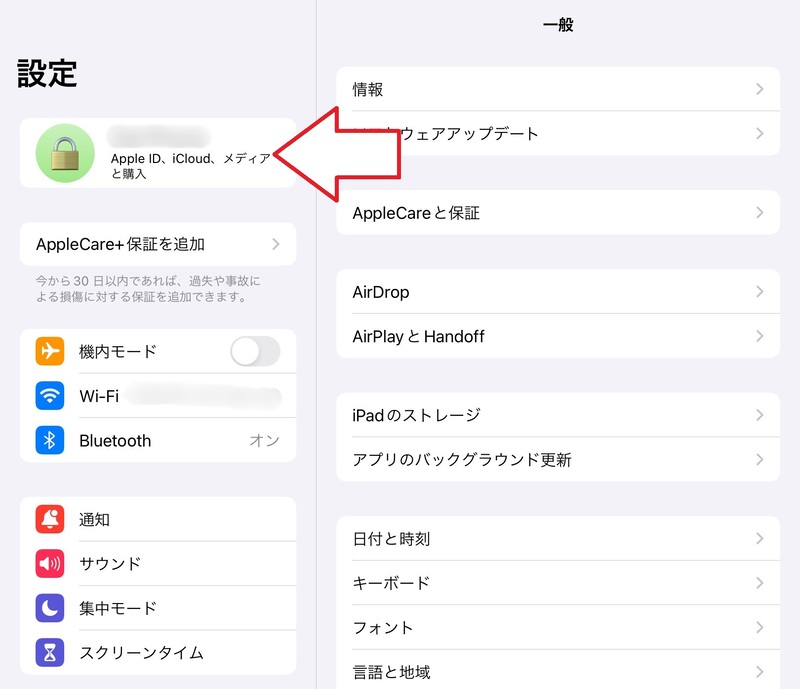Viewport: 800px width, 689px height.
Task: Open 通知 in the settings sidebar
Action: [x=158, y=519]
